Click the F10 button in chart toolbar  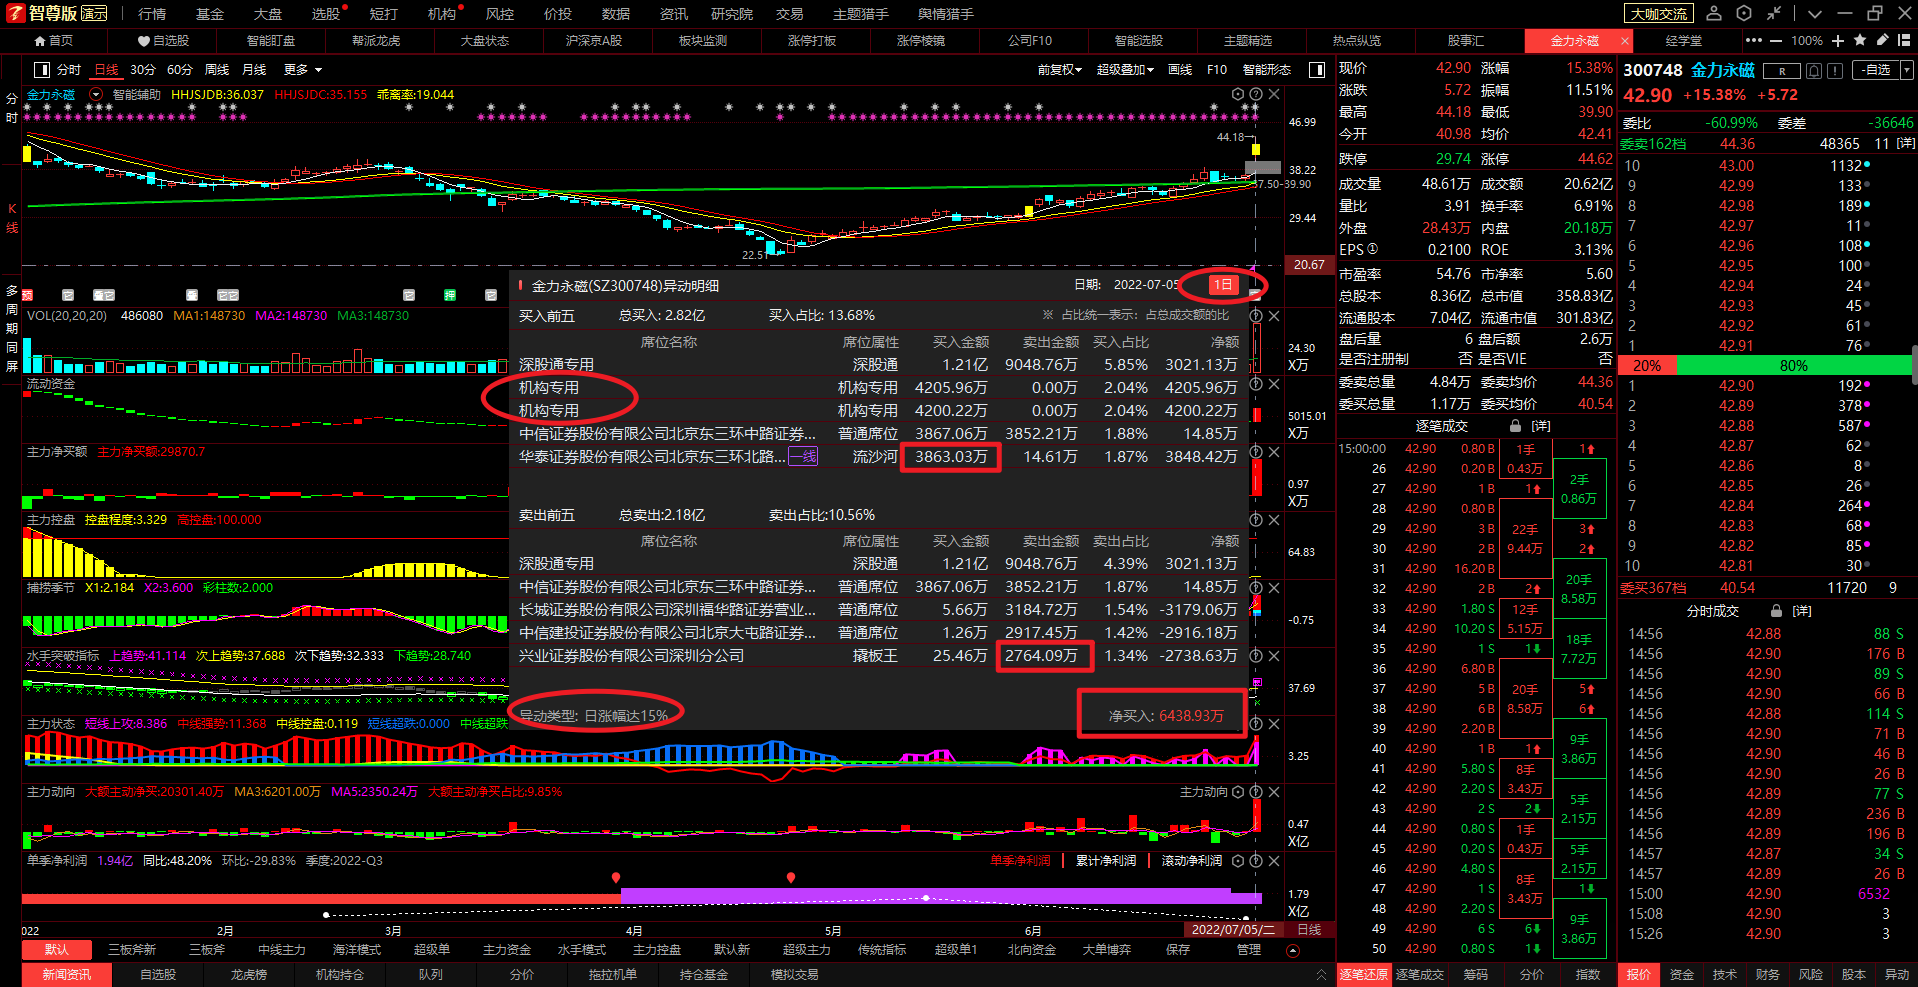(1217, 70)
